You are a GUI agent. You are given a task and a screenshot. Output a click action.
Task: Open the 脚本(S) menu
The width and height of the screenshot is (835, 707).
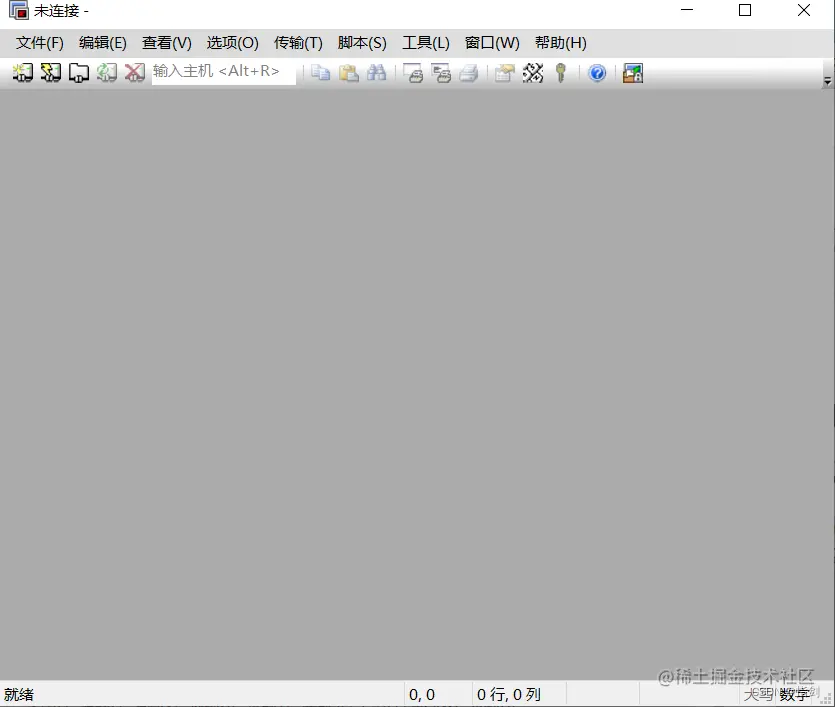362,43
